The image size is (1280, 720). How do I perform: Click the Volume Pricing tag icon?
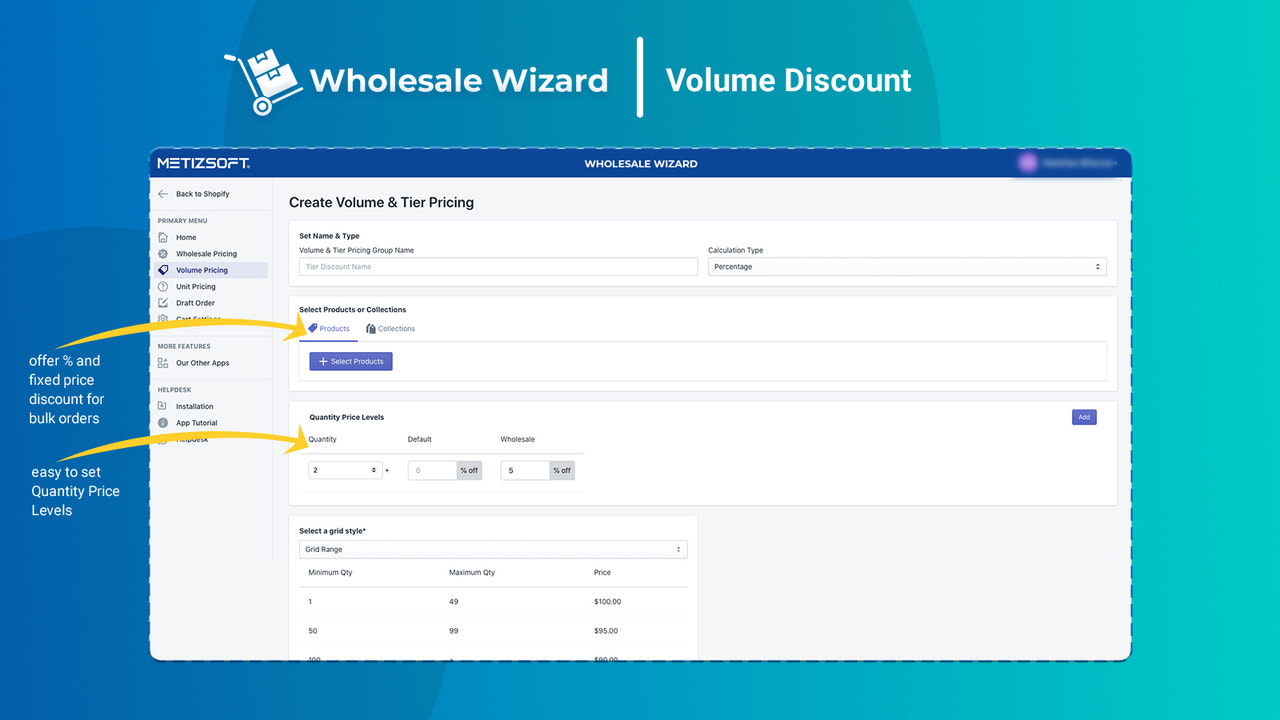pyautogui.click(x=163, y=270)
